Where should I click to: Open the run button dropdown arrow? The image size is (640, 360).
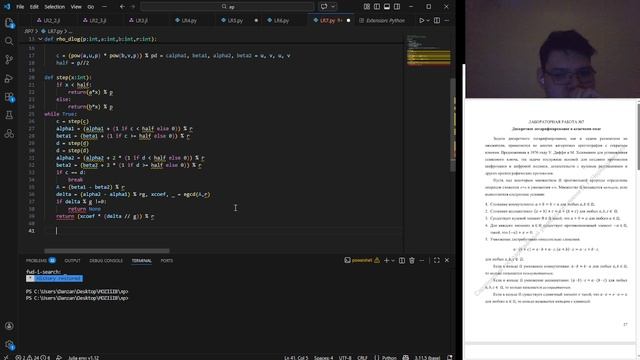tap(428, 20)
